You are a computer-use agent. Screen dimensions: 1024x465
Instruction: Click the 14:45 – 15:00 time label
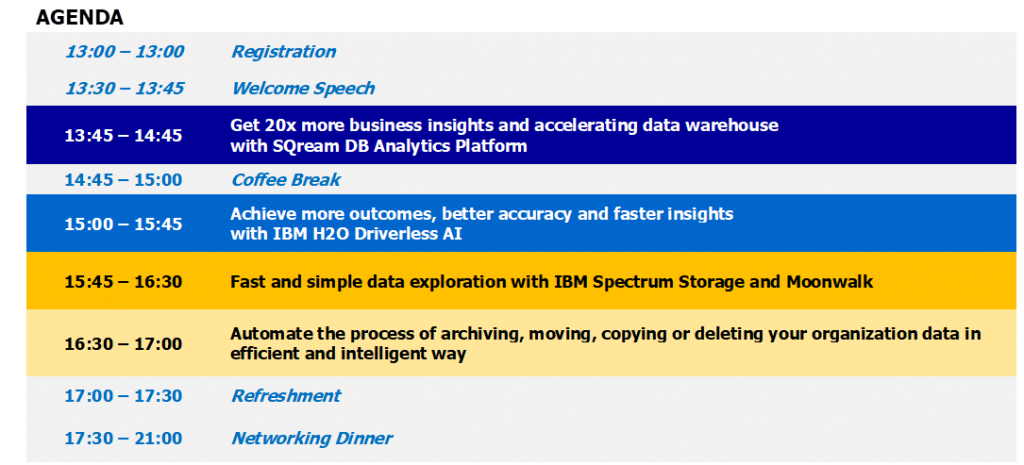pos(123,180)
